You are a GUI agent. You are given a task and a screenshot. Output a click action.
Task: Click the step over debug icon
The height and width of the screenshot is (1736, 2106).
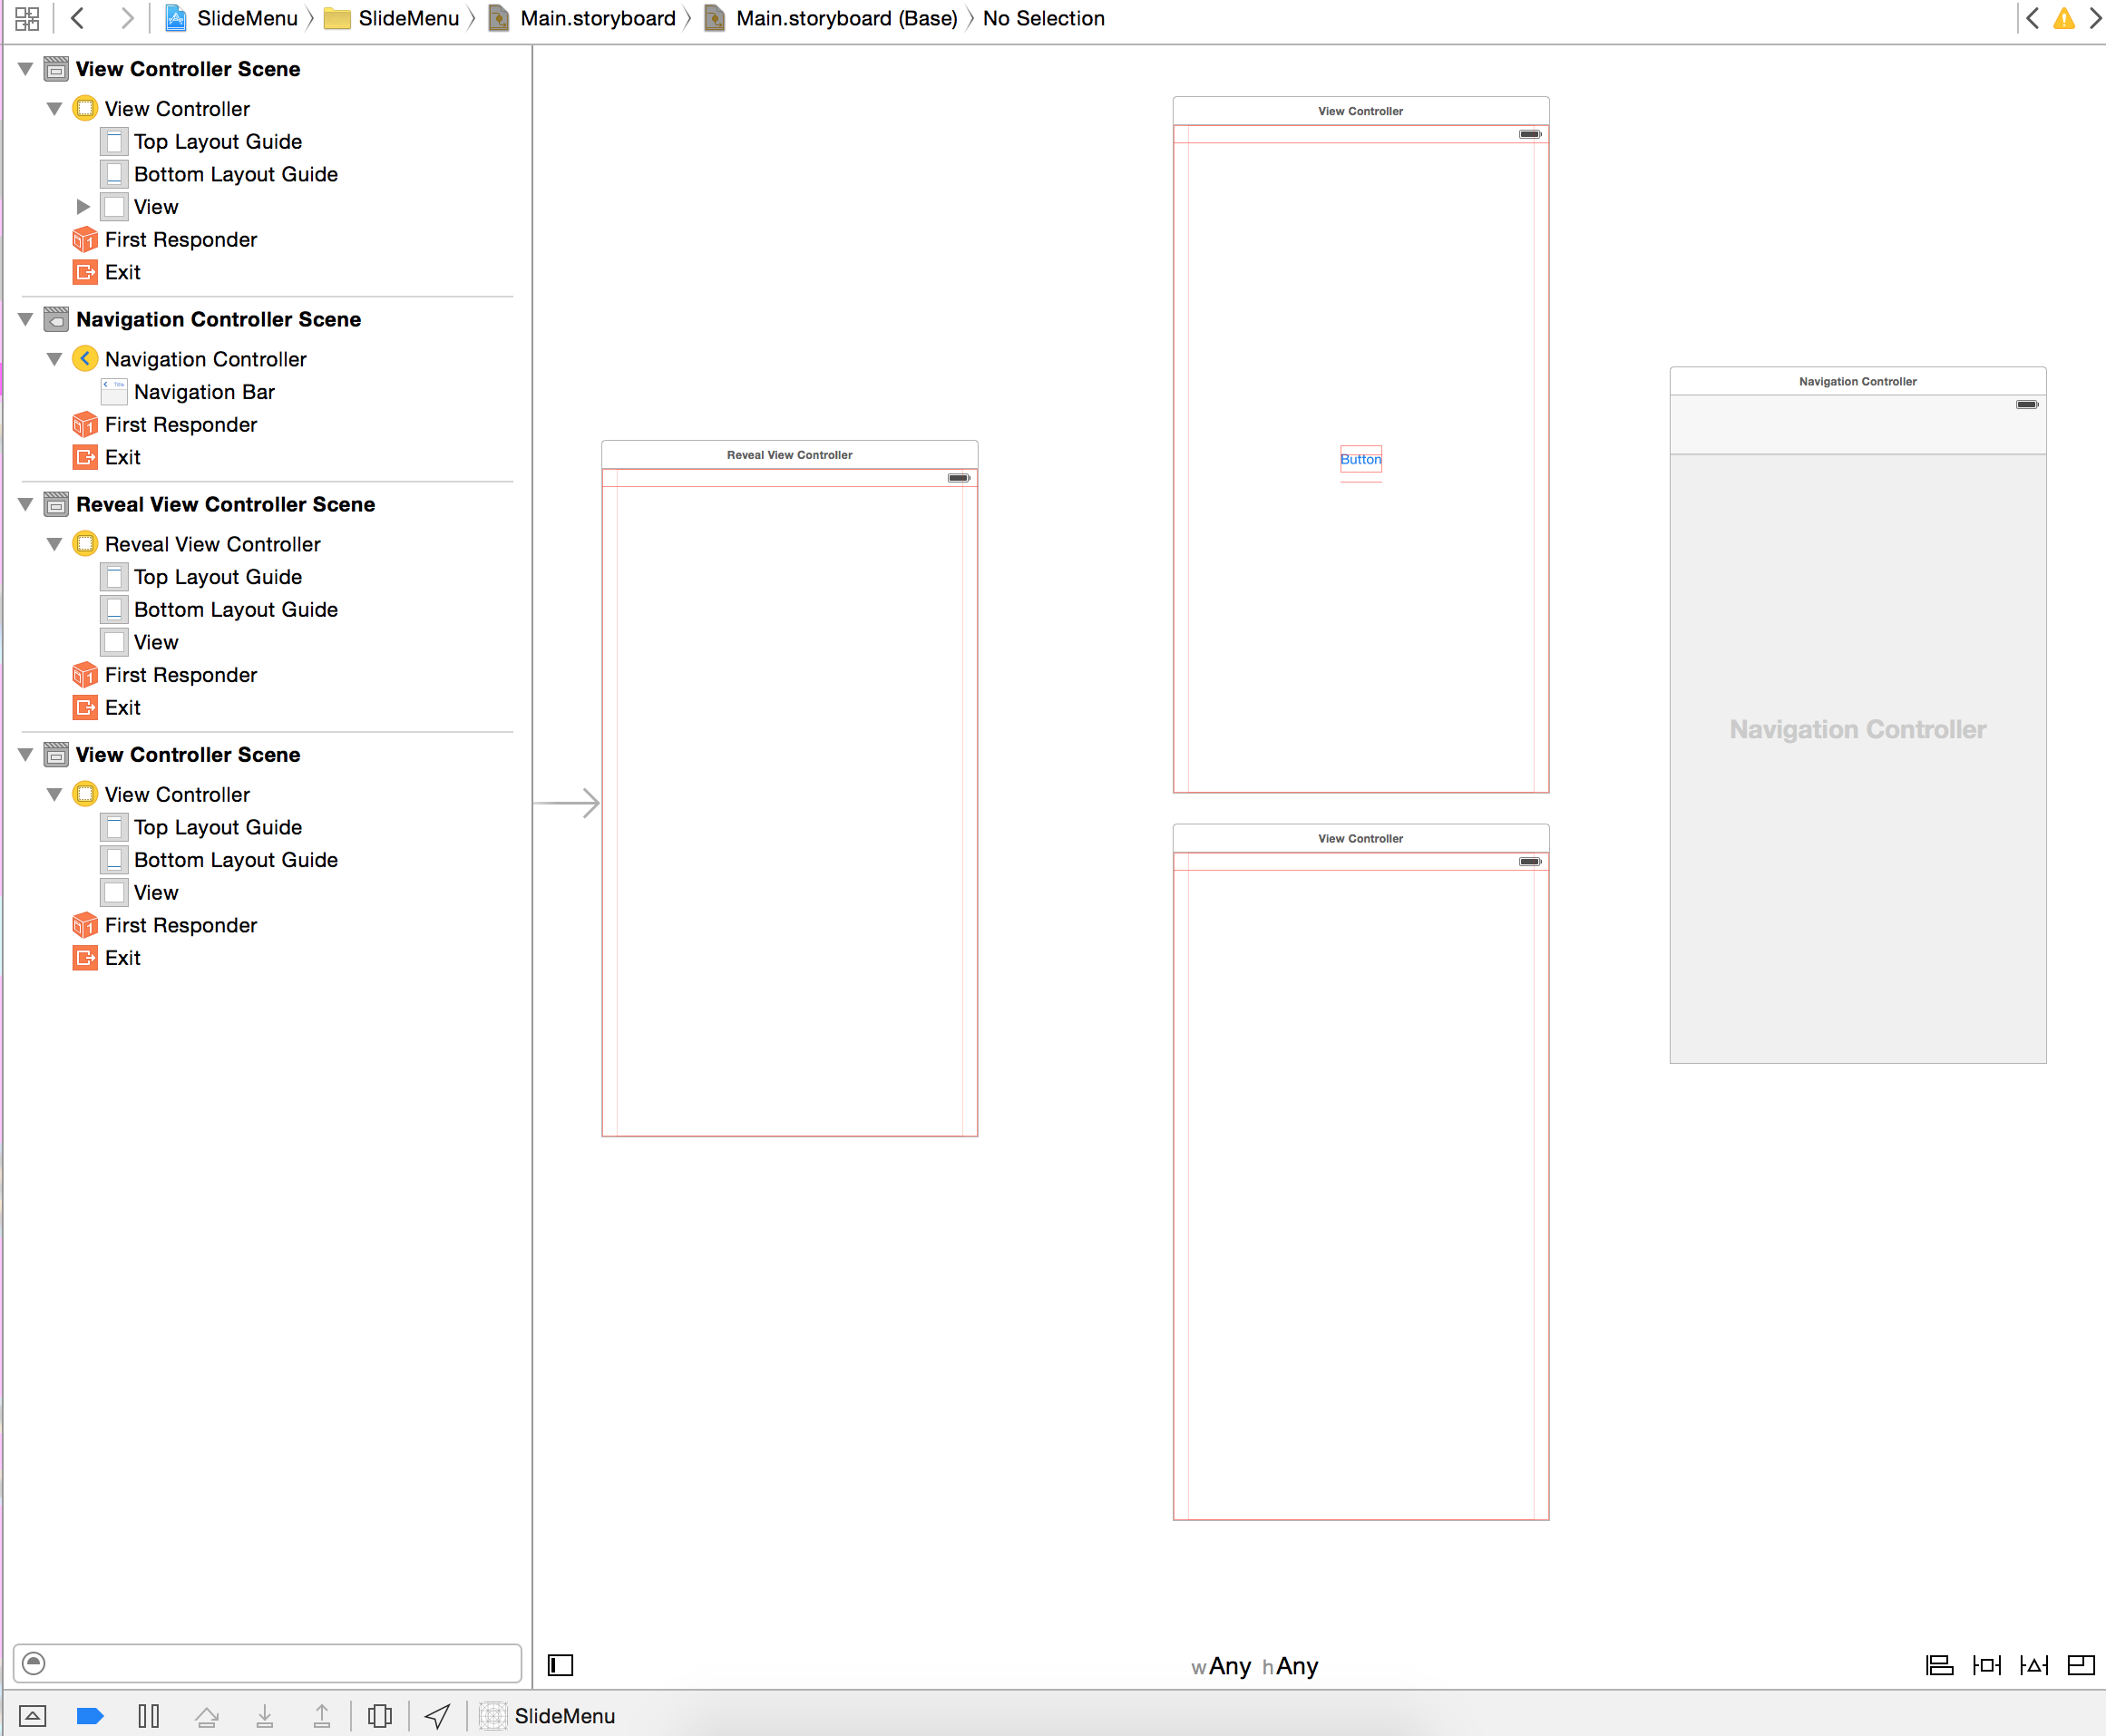click(x=207, y=1716)
